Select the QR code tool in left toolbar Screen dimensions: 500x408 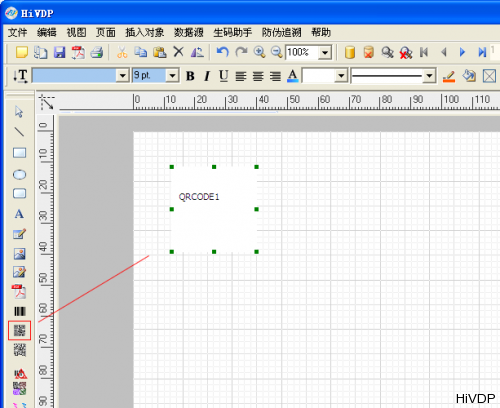pyautogui.click(x=19, y=331)
